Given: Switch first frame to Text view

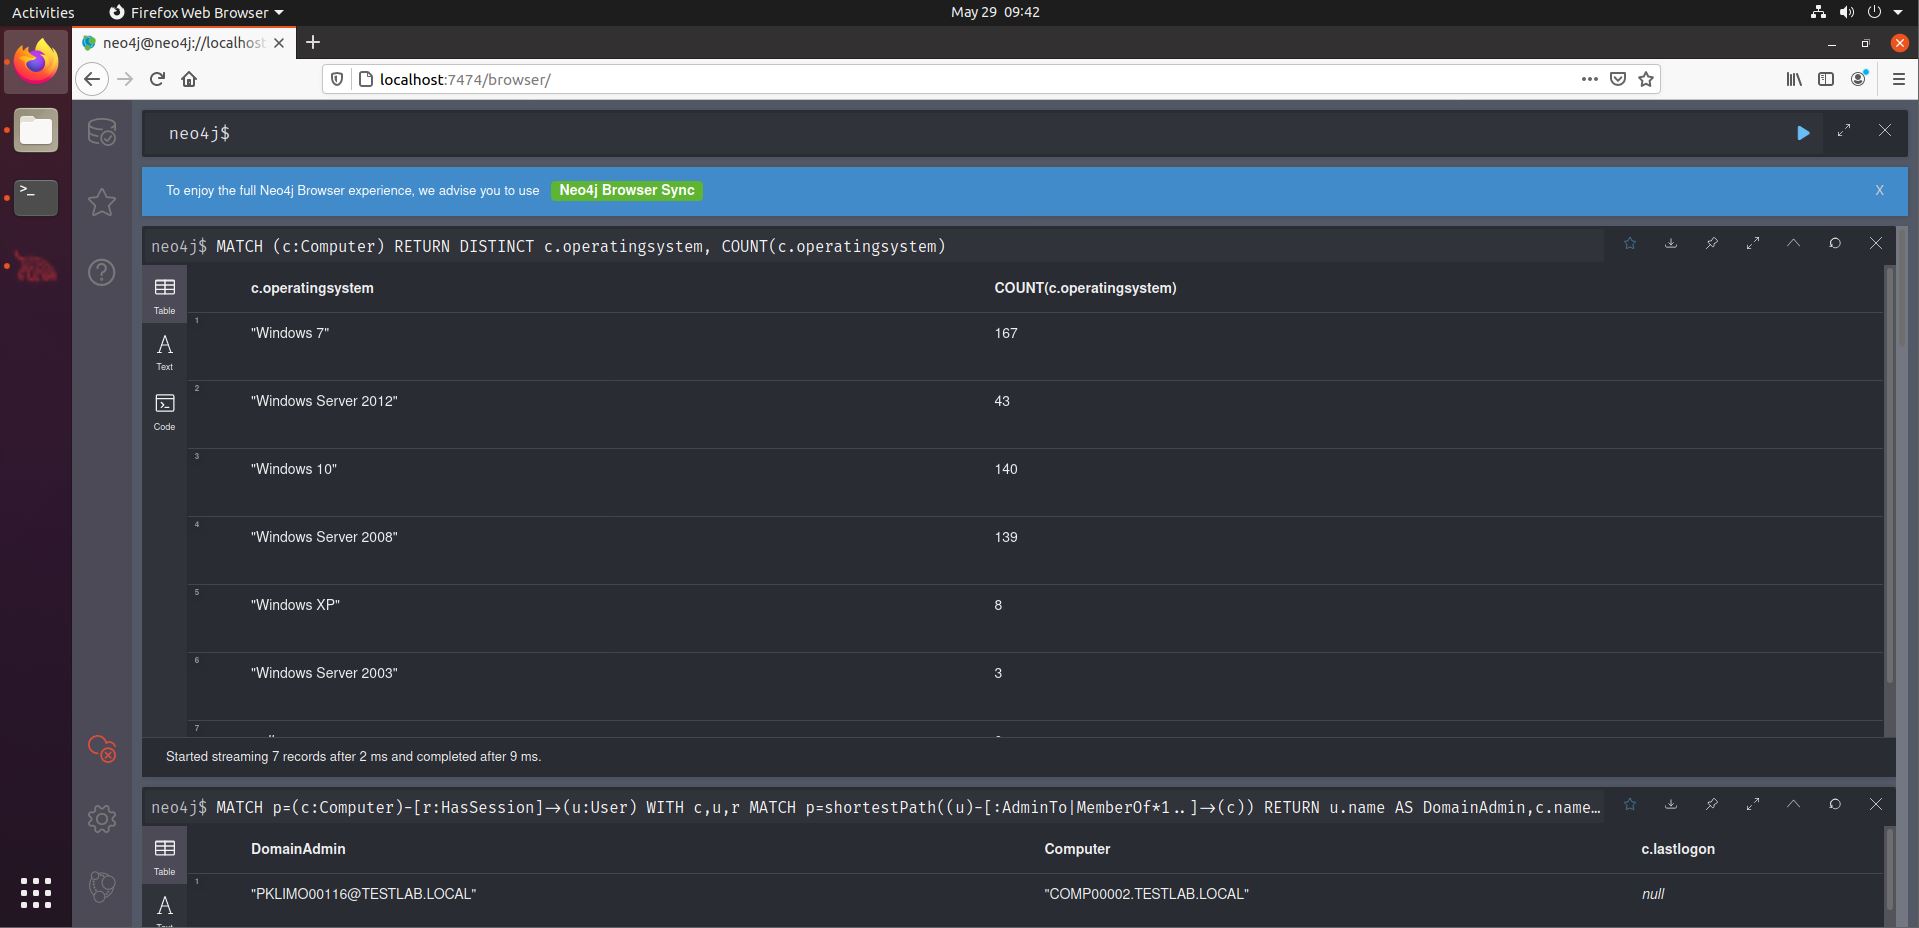Looking at the screenshot, I should (165, 352).
